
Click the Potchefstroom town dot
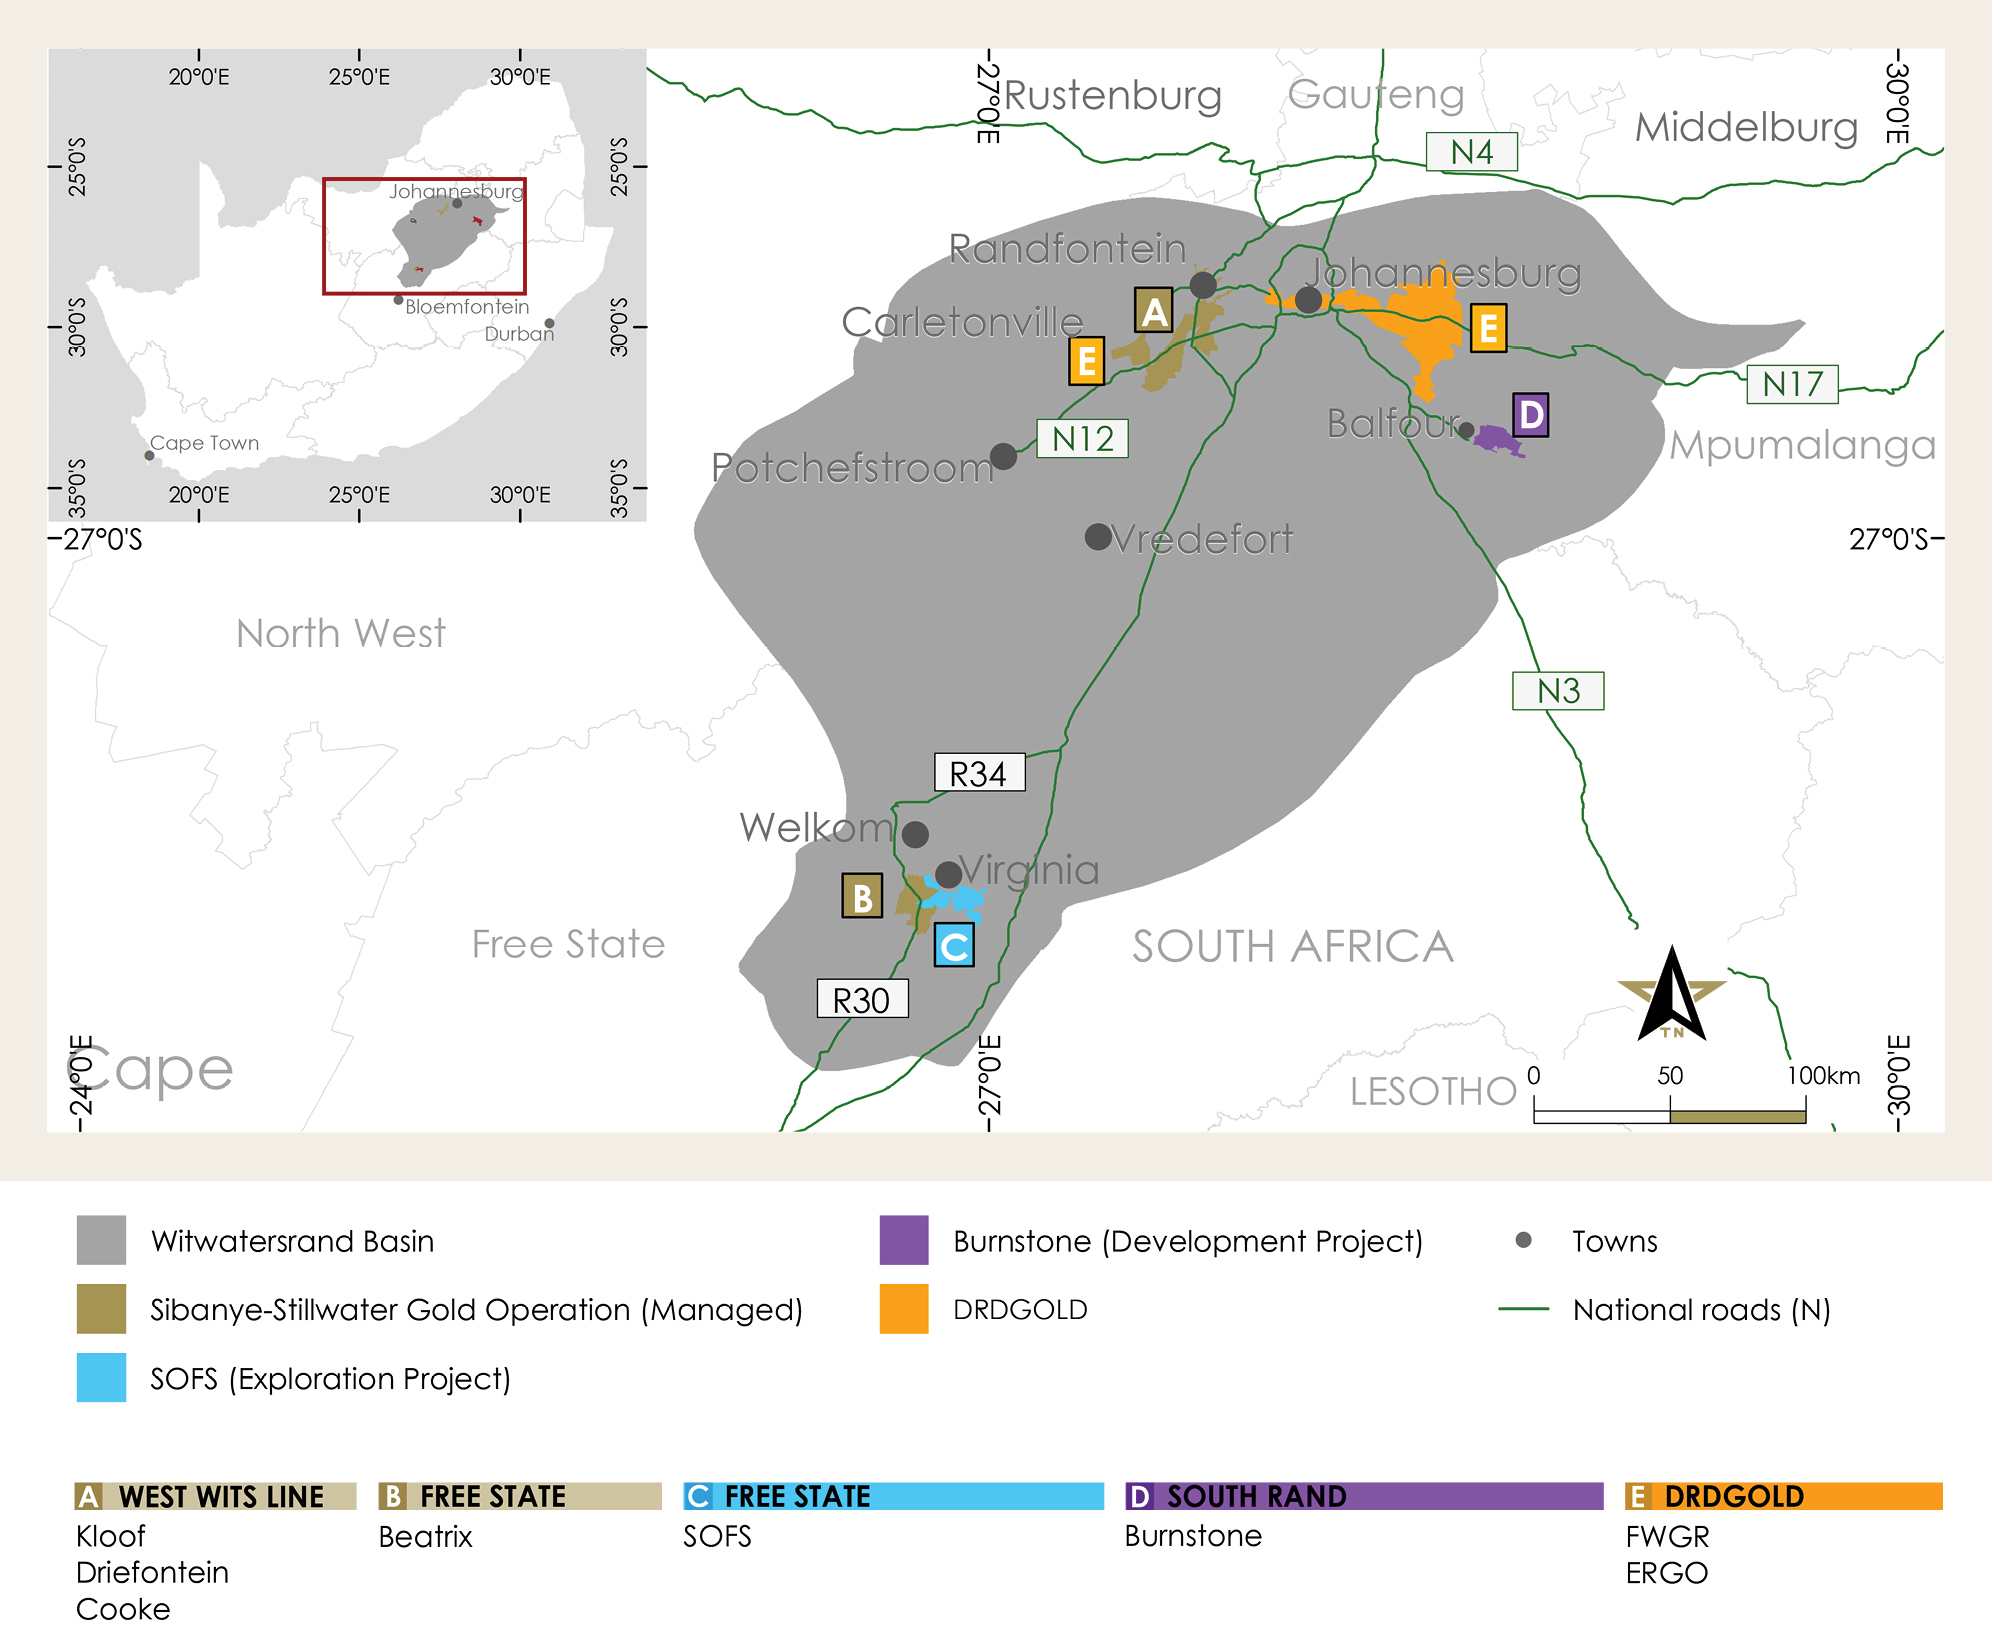pos(1003,457)
